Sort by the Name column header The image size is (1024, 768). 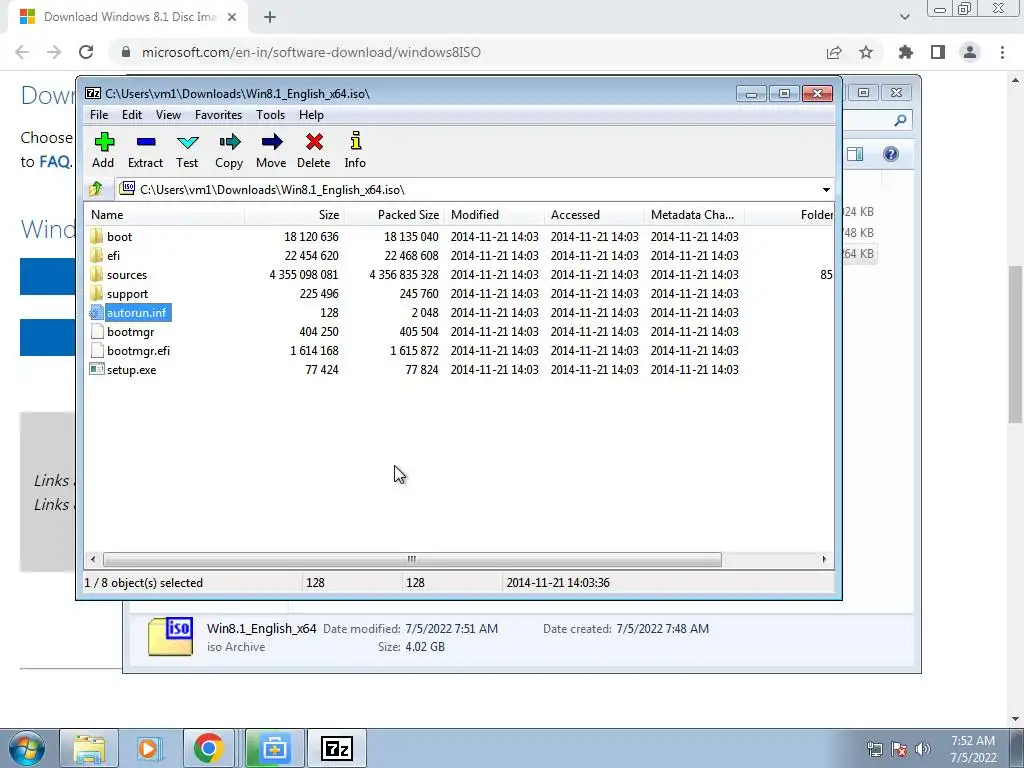[165, 215]
